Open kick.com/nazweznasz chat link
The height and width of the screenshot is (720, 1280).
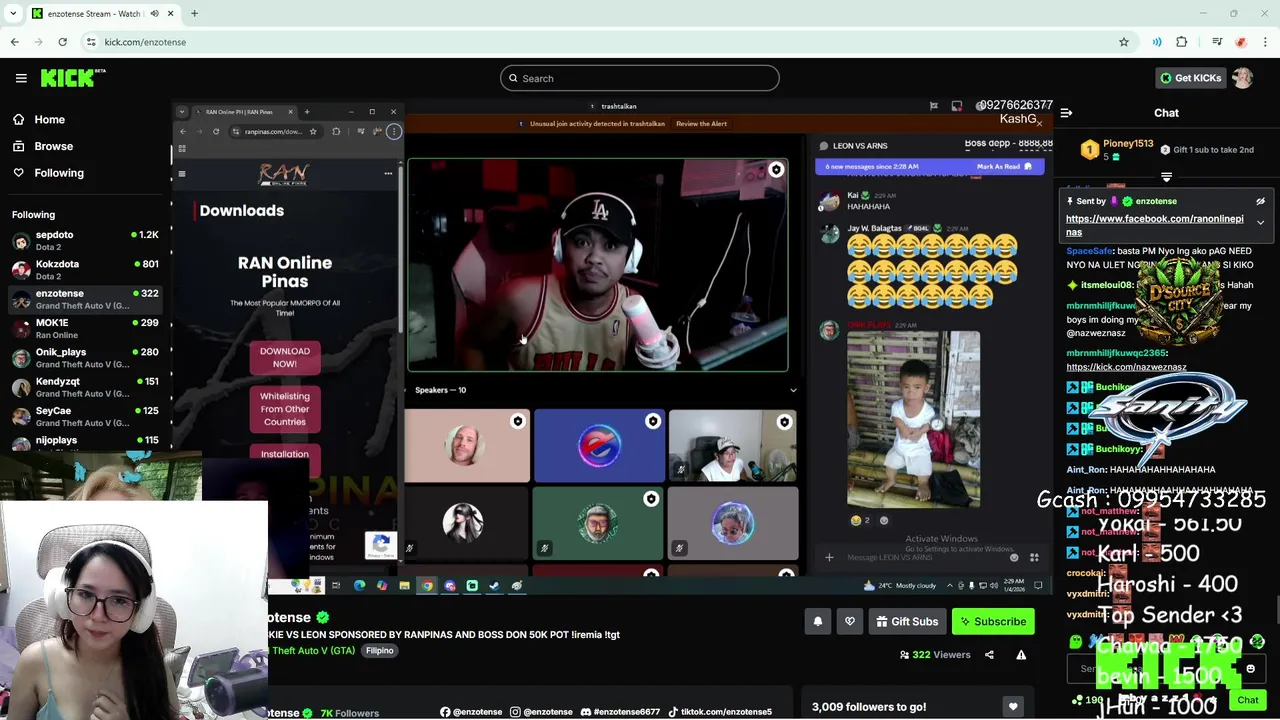(1126, 367)
